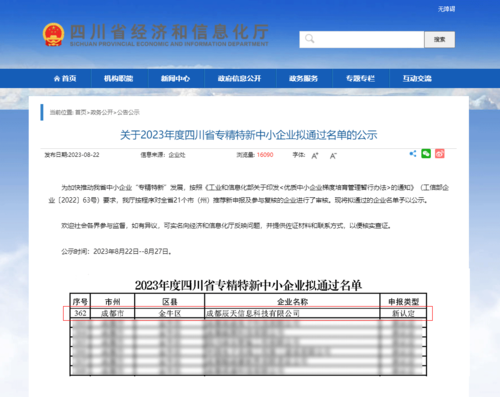Click the 公示时间 date line

(x=117, y=251)
